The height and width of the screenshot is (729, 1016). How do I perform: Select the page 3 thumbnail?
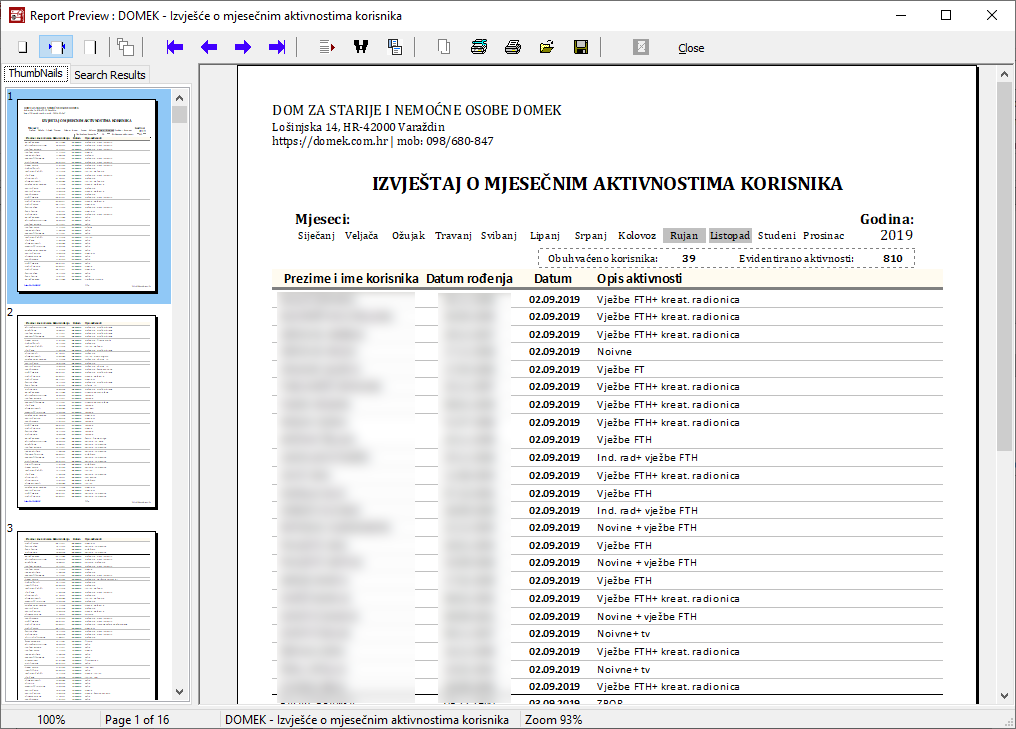click(x=86, y=615)
